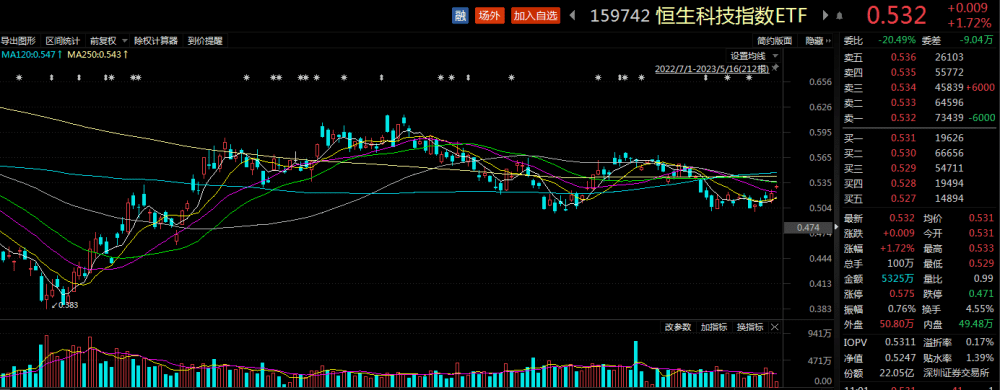1000x390 pixels.
Task: Open the 前复权 adjustment dropdown
Action: [x=108, y=41]
